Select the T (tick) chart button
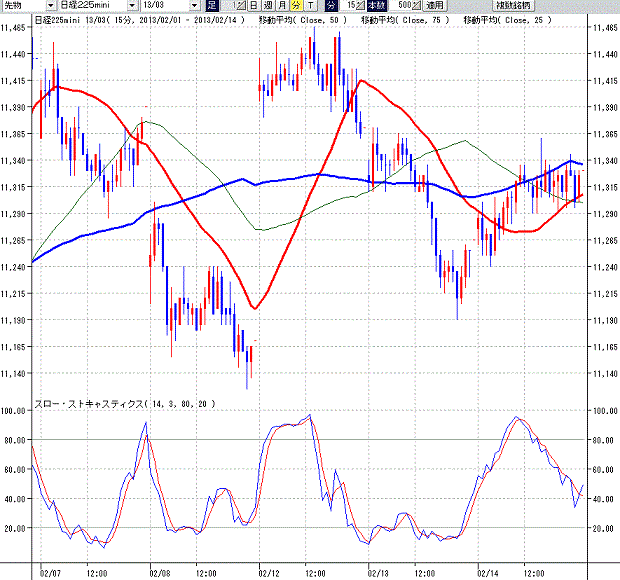Viewport: 620px width, 580px height. 311,5
